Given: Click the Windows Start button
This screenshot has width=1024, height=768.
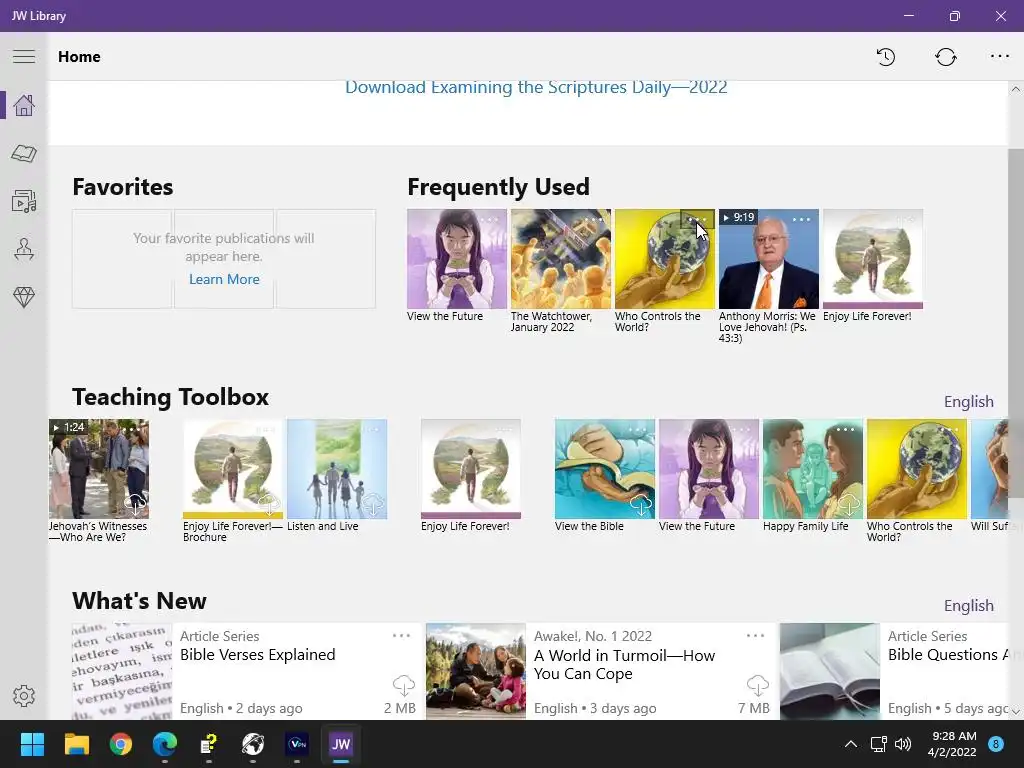Looking at the screenshot, I should (x=32, y=744).
